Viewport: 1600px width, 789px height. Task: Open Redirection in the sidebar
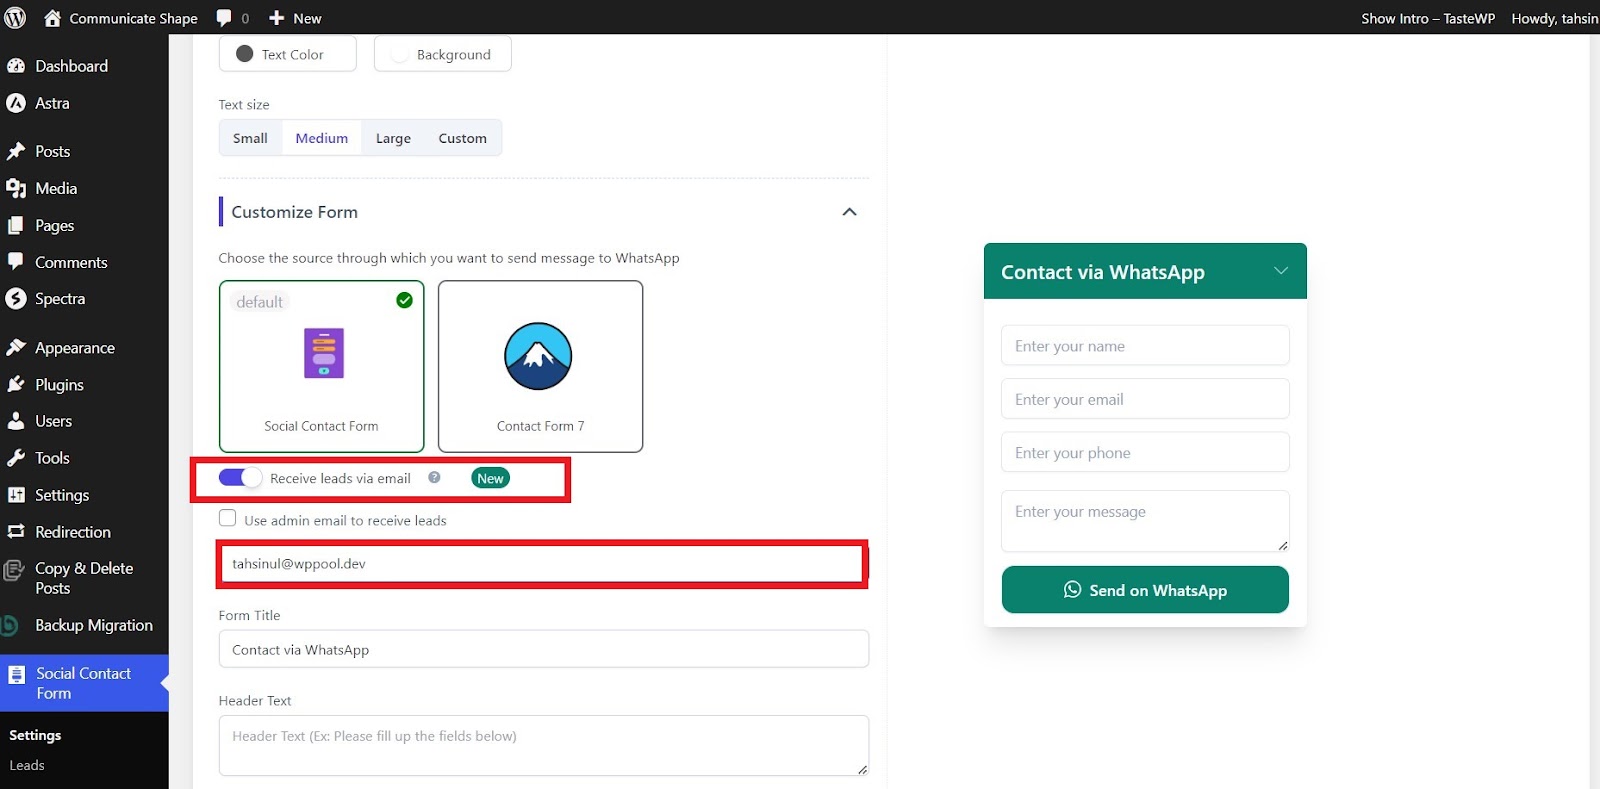73,532
